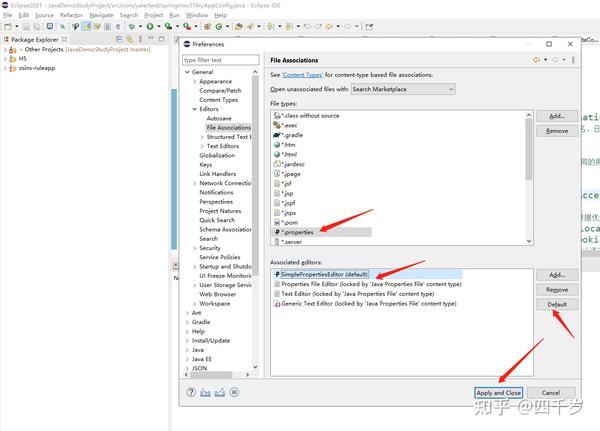Click the External Tools run icon
The height and width of the screenshot is (431, 600).
[x=187, y=26]
